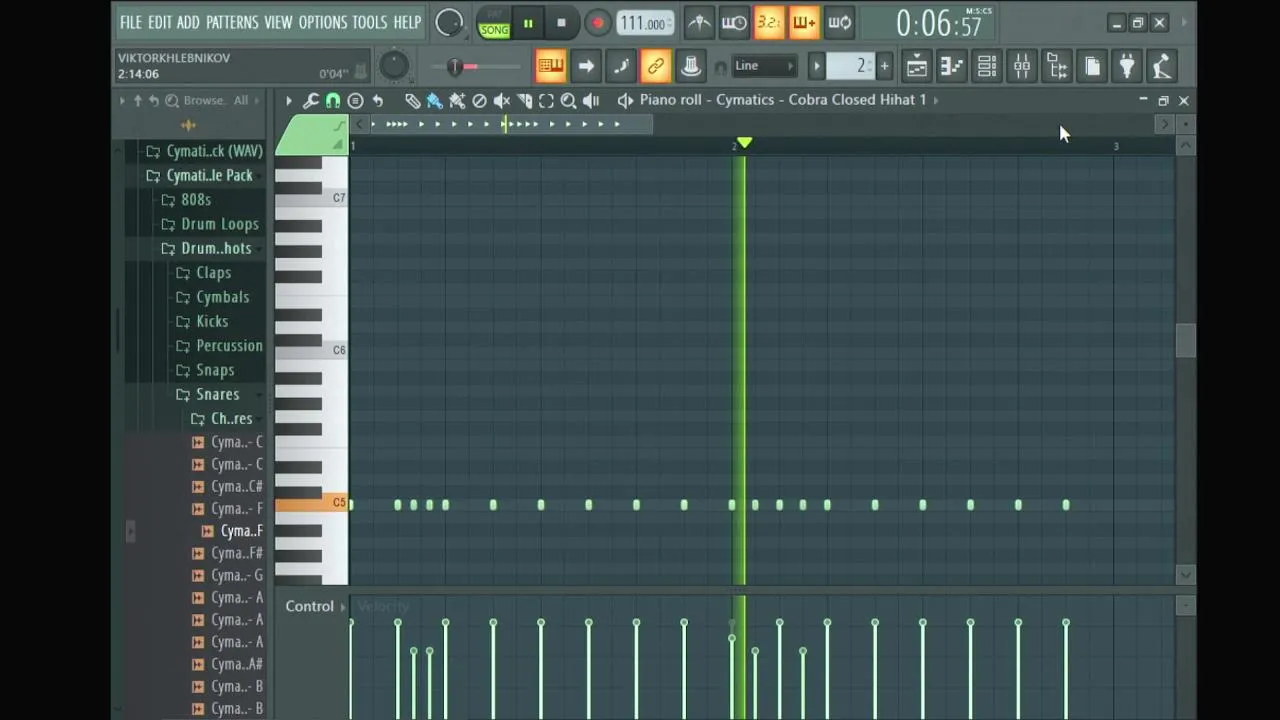Arm recording with the record button
1280x720 pixels.
[x=597, y=23]
